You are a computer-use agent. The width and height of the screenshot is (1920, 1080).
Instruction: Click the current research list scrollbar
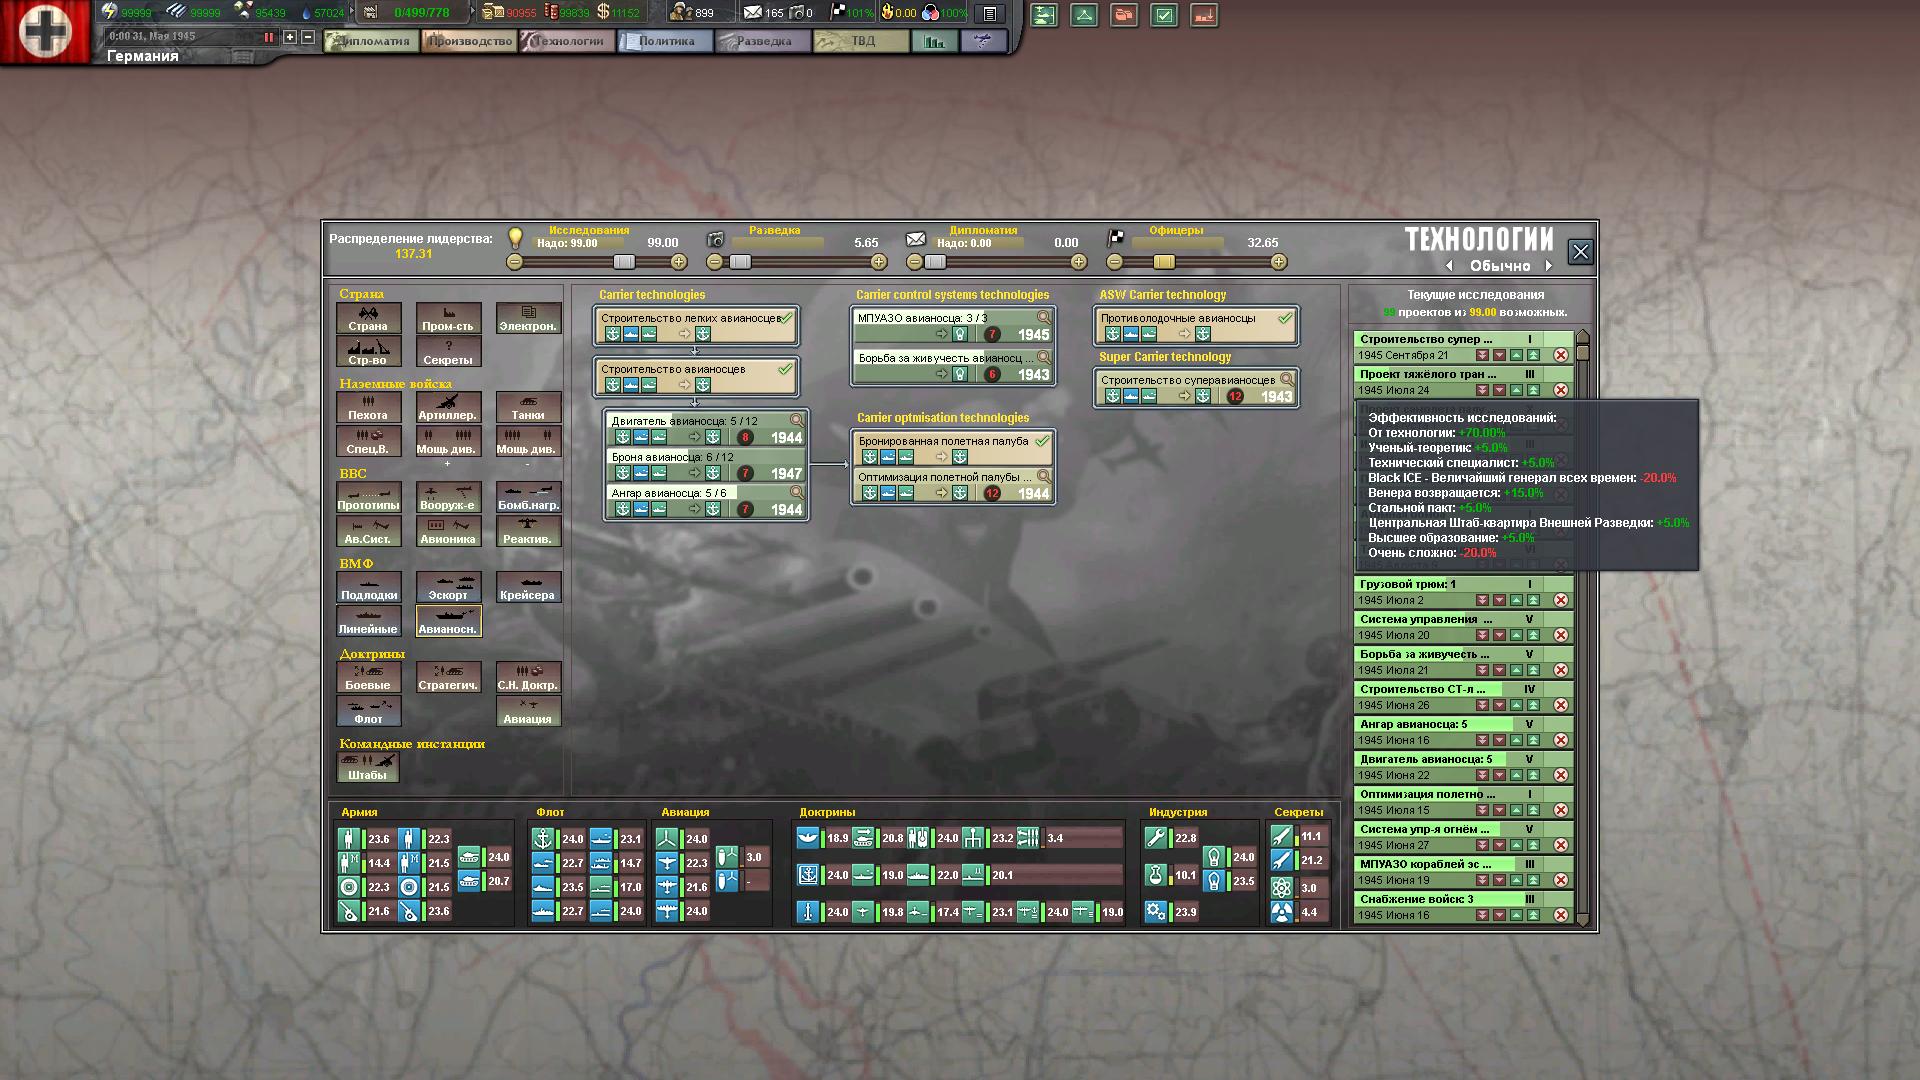[1582, 628]
